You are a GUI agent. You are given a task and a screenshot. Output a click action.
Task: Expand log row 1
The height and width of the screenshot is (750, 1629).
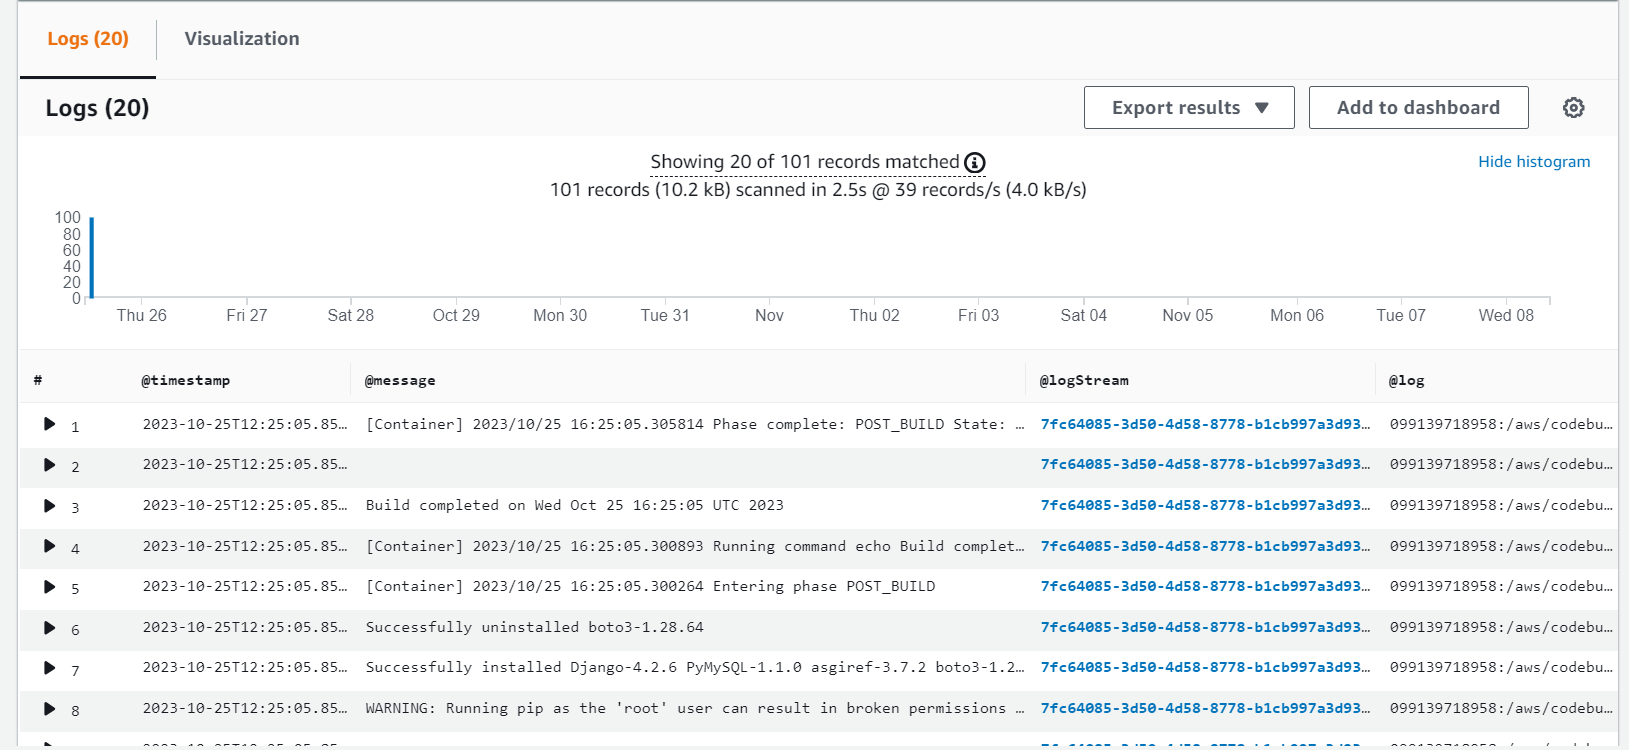49,424
